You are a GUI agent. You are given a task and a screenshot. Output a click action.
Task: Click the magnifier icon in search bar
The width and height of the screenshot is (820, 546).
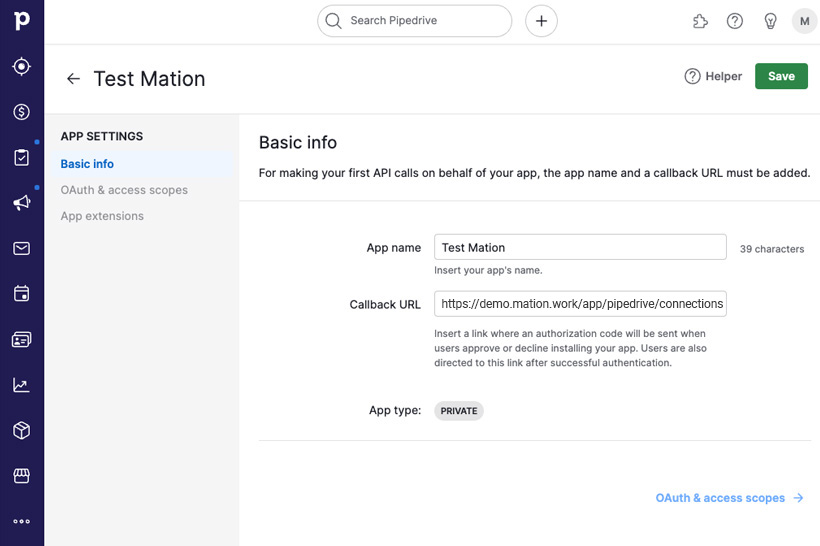tap(333, 21)
